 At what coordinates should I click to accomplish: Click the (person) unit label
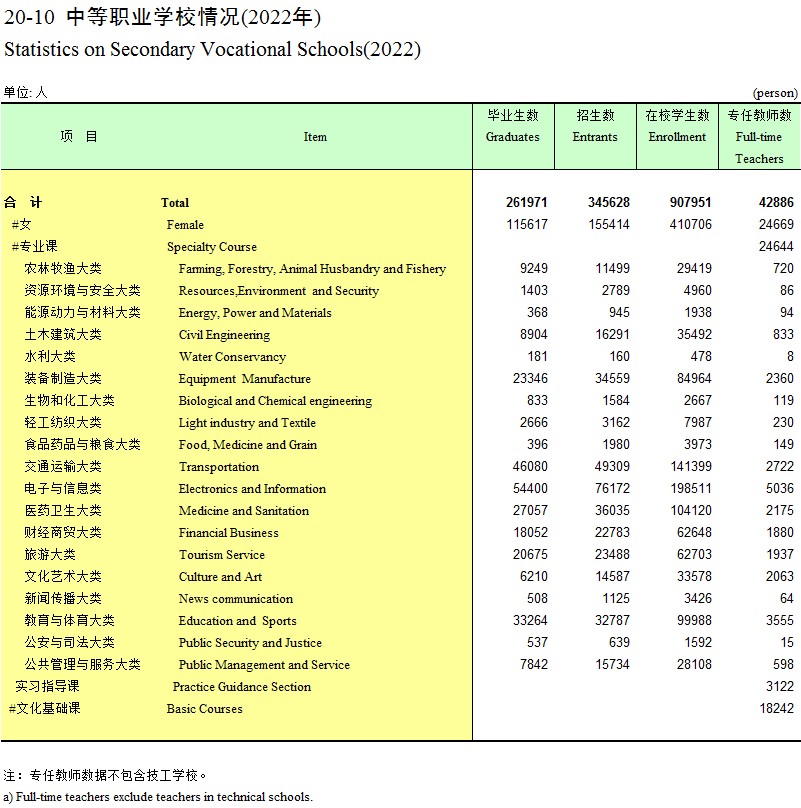coord(775,93)
